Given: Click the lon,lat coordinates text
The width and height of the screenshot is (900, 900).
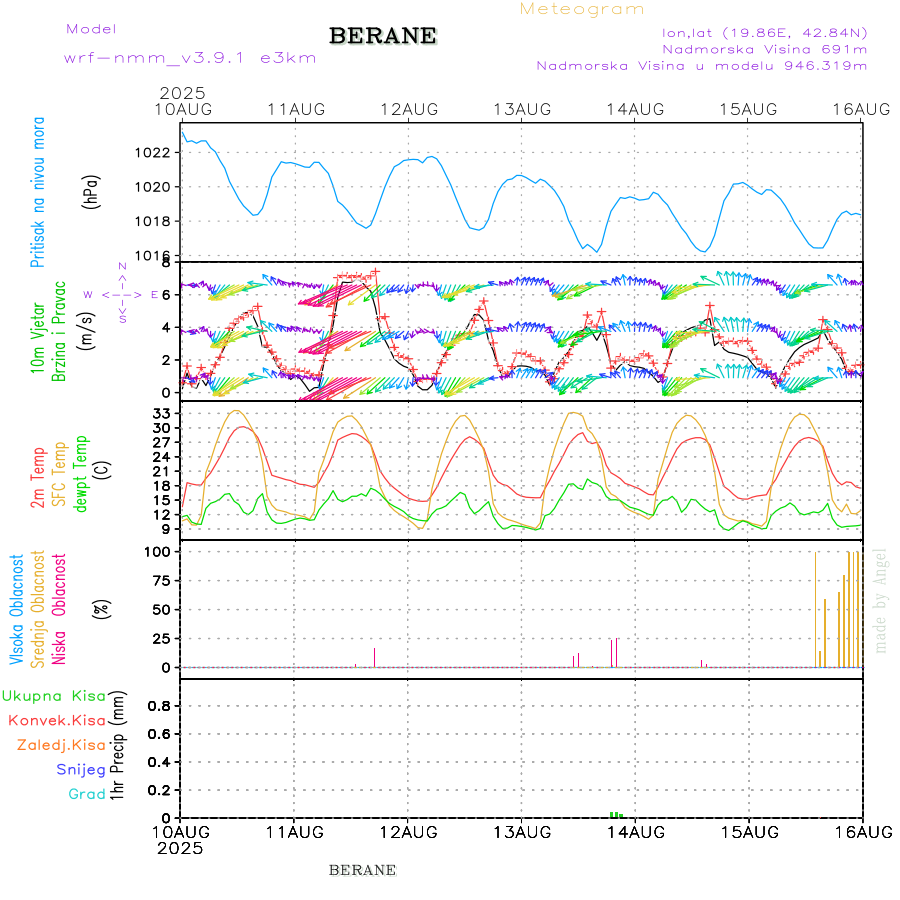Looking at the screenshot, I should [x=765, y=32].
